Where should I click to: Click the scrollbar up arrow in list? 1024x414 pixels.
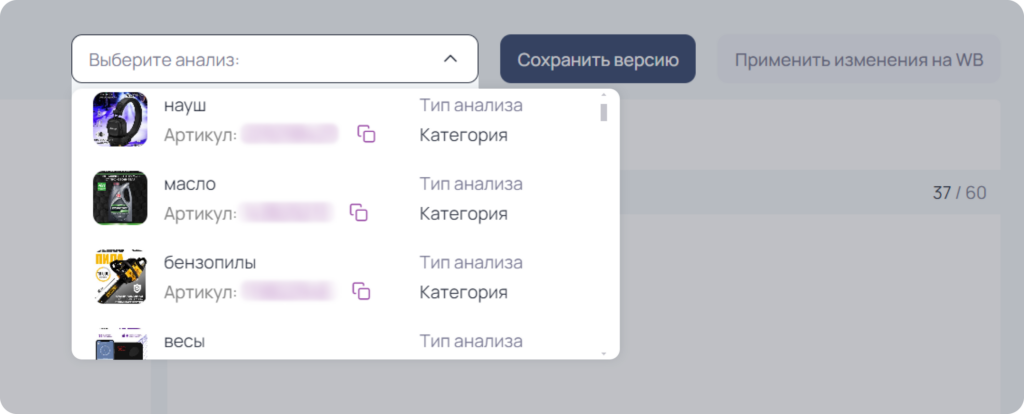[603, 95]
